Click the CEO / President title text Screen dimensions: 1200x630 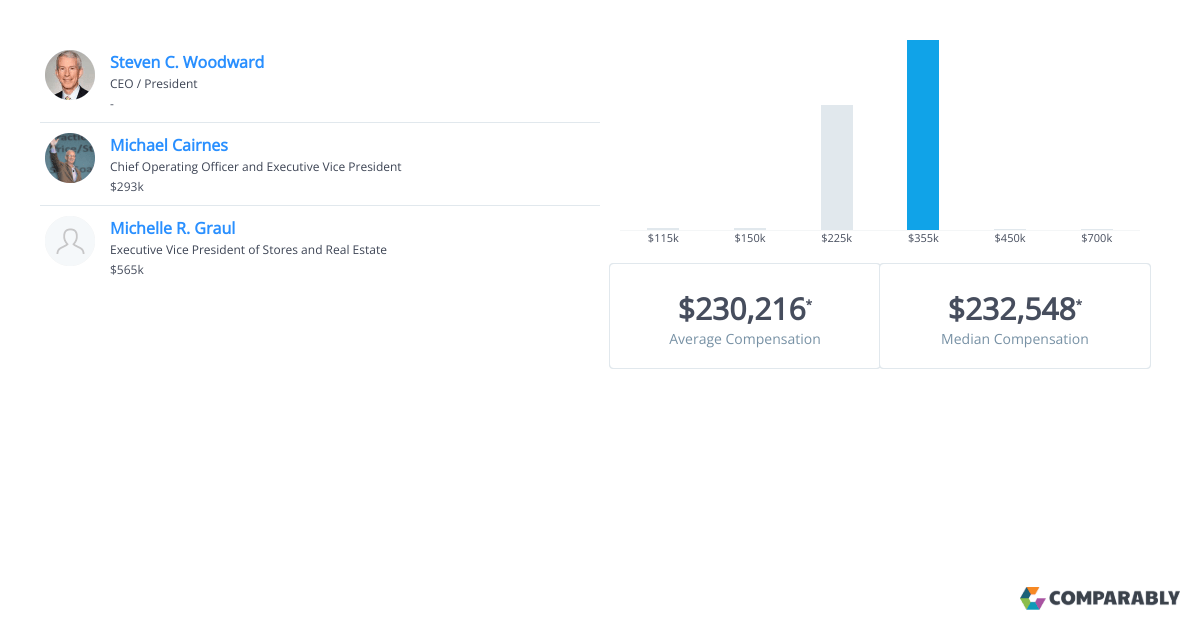(153, 84)
